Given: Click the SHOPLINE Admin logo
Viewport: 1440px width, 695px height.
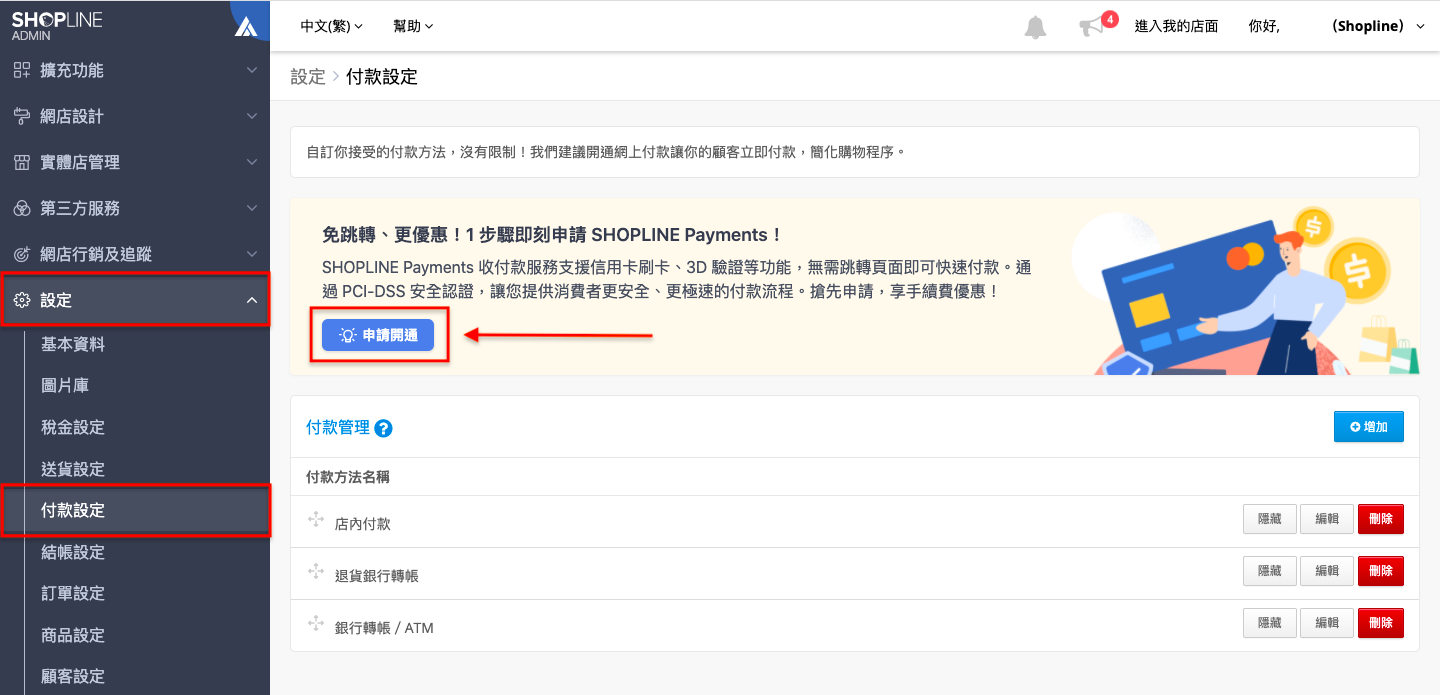Looking at the screenshot, I should click(x=57, y=26).
